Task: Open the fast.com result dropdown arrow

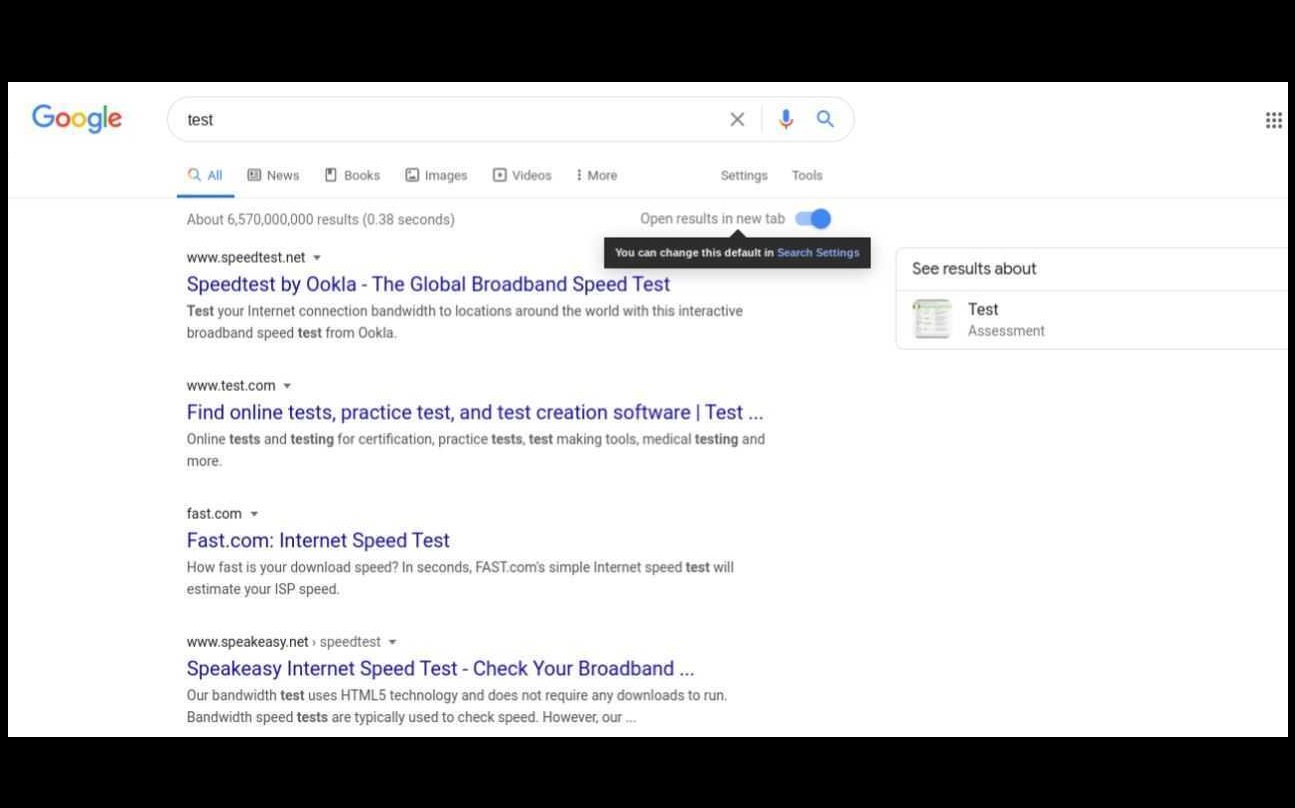Action: click(253, 513)
